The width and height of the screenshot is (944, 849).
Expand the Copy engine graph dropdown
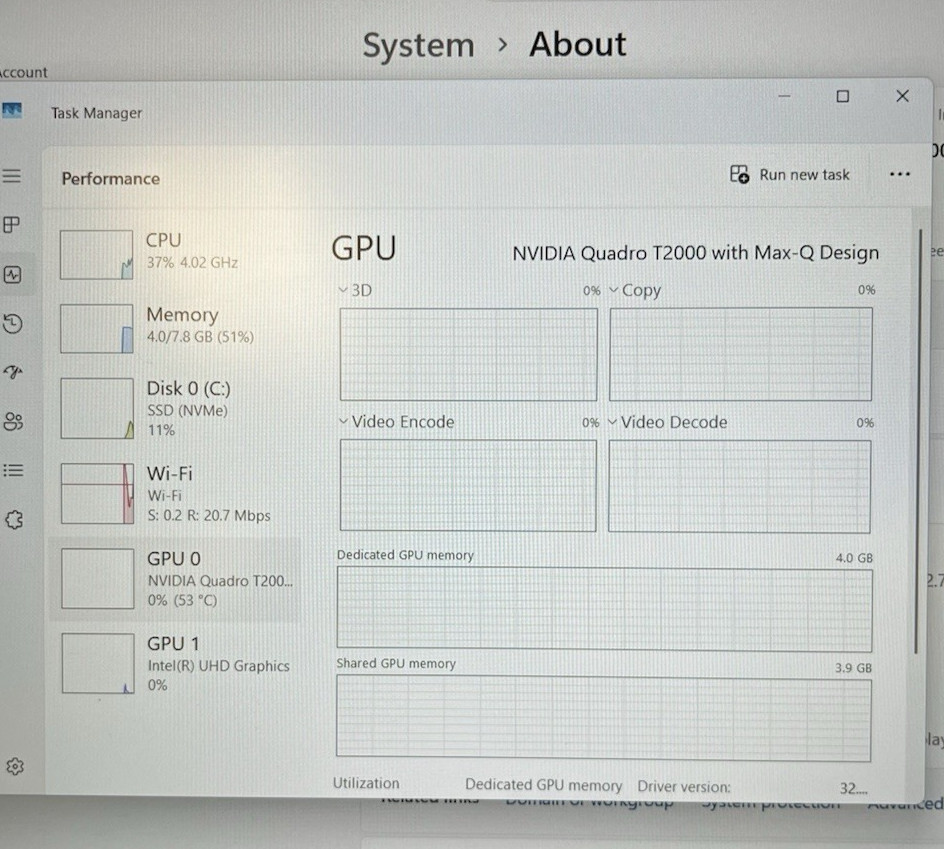click(635, 290)
